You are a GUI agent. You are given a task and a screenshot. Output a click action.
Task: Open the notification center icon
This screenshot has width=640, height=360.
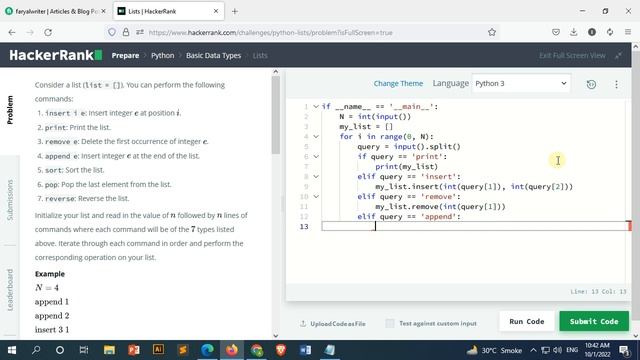624,350
